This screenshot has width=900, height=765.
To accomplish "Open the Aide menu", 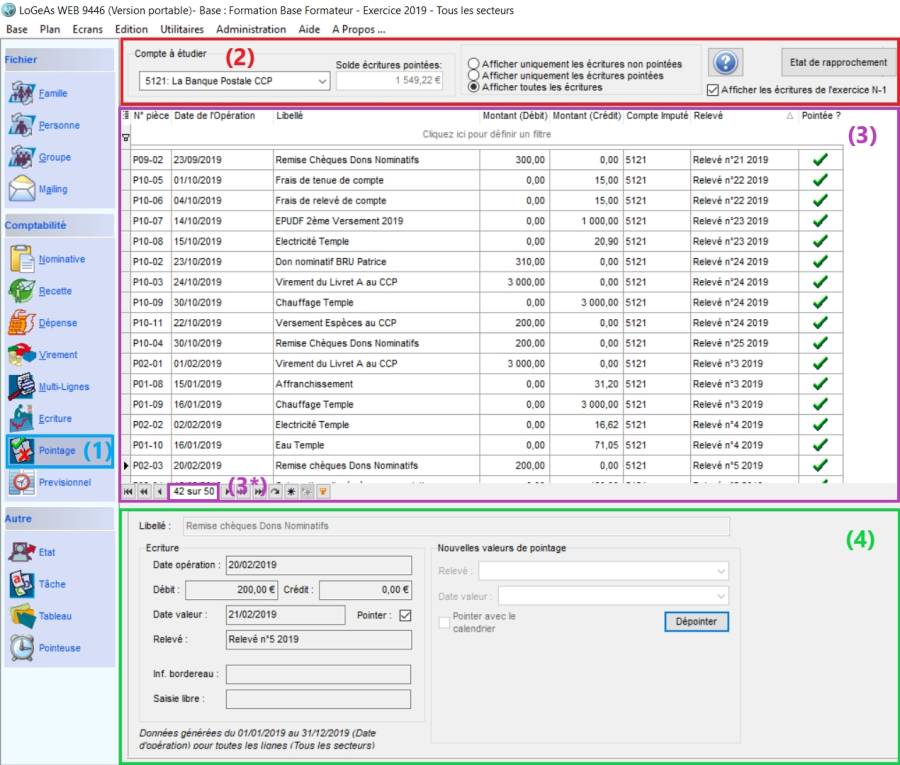I will [x=309, y=29].
